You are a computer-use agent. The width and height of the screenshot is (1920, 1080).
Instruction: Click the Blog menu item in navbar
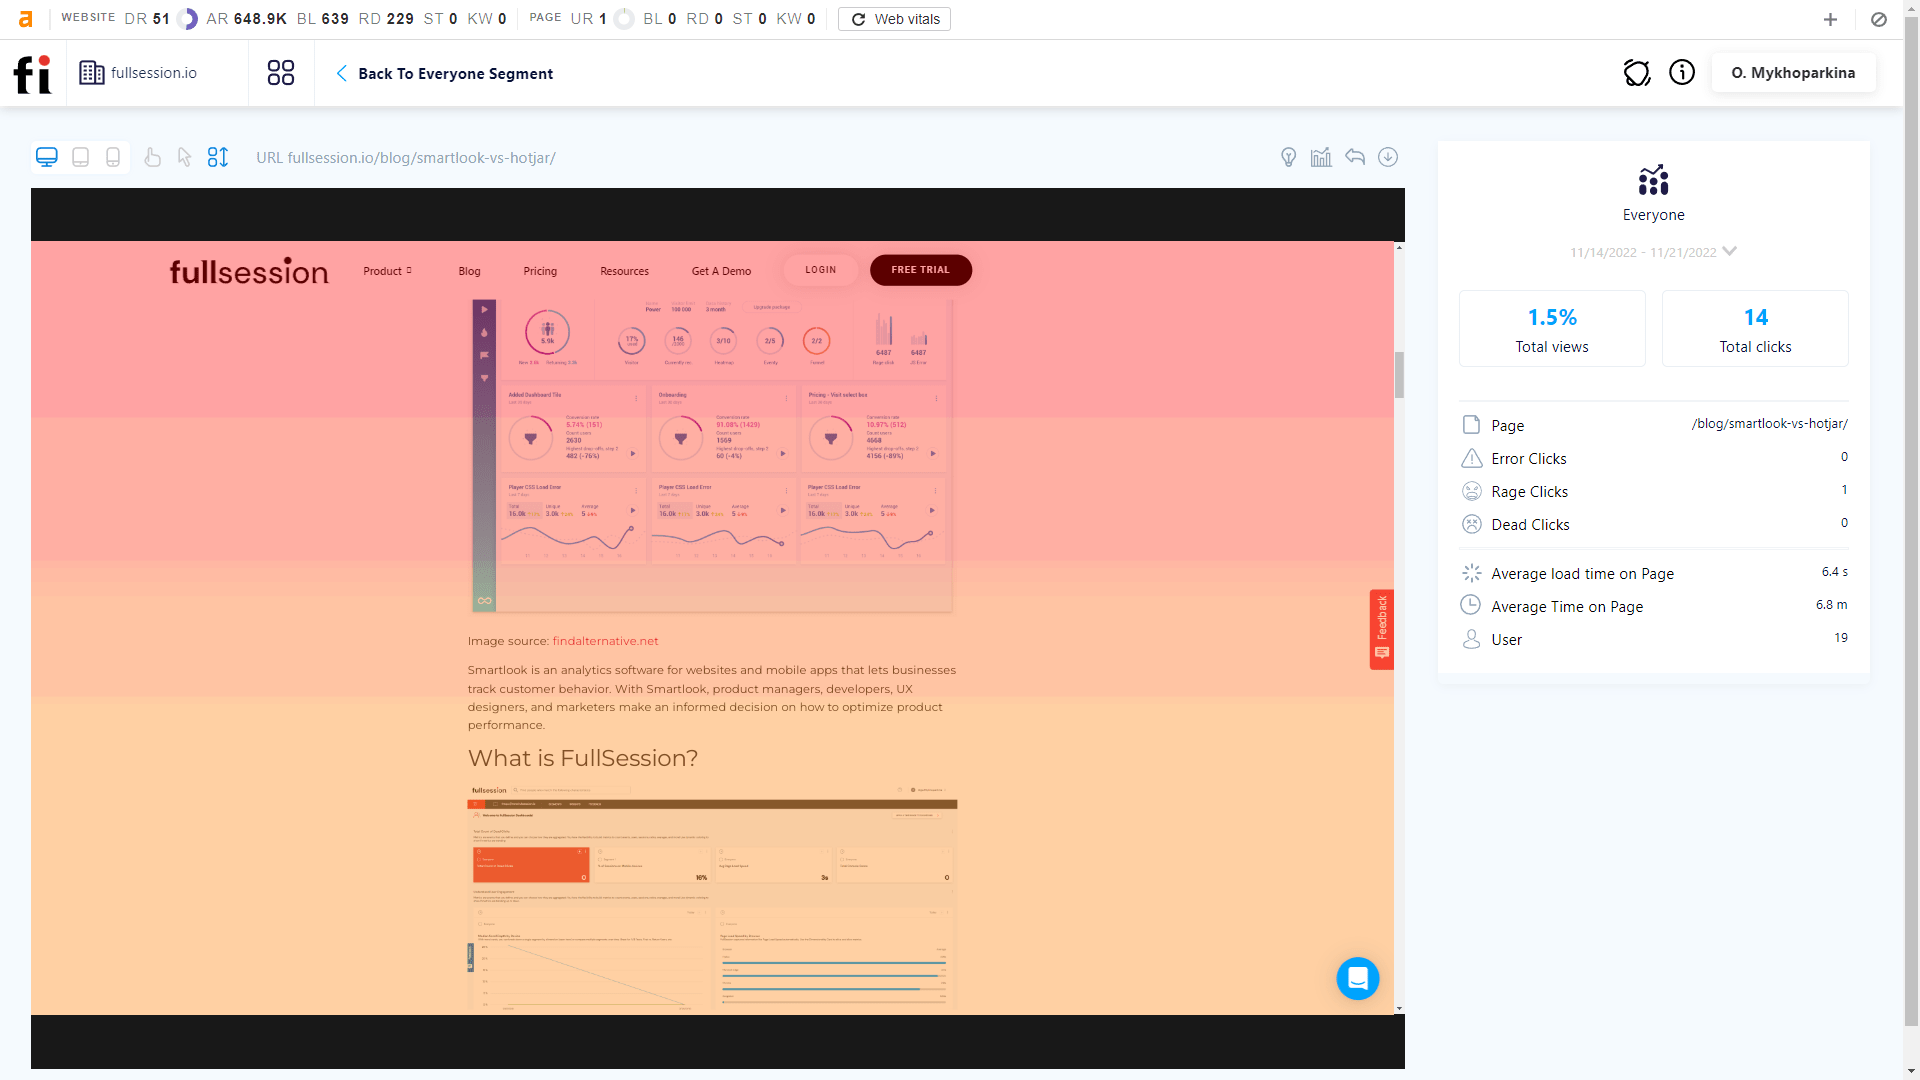coord(469,272)
